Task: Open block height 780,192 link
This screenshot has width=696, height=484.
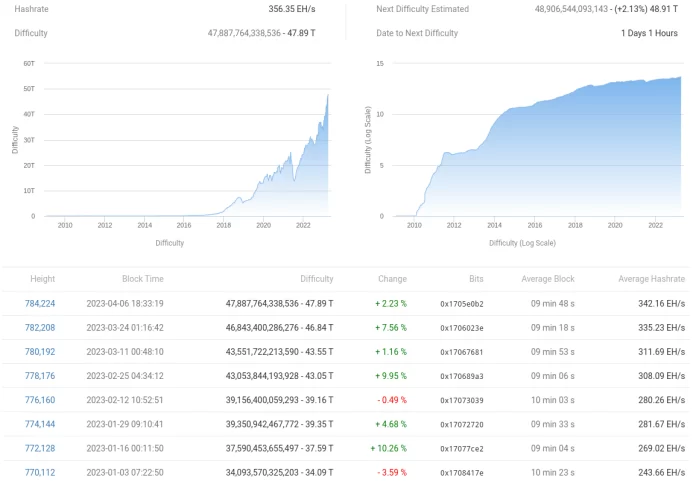Action: pos(40,351)
